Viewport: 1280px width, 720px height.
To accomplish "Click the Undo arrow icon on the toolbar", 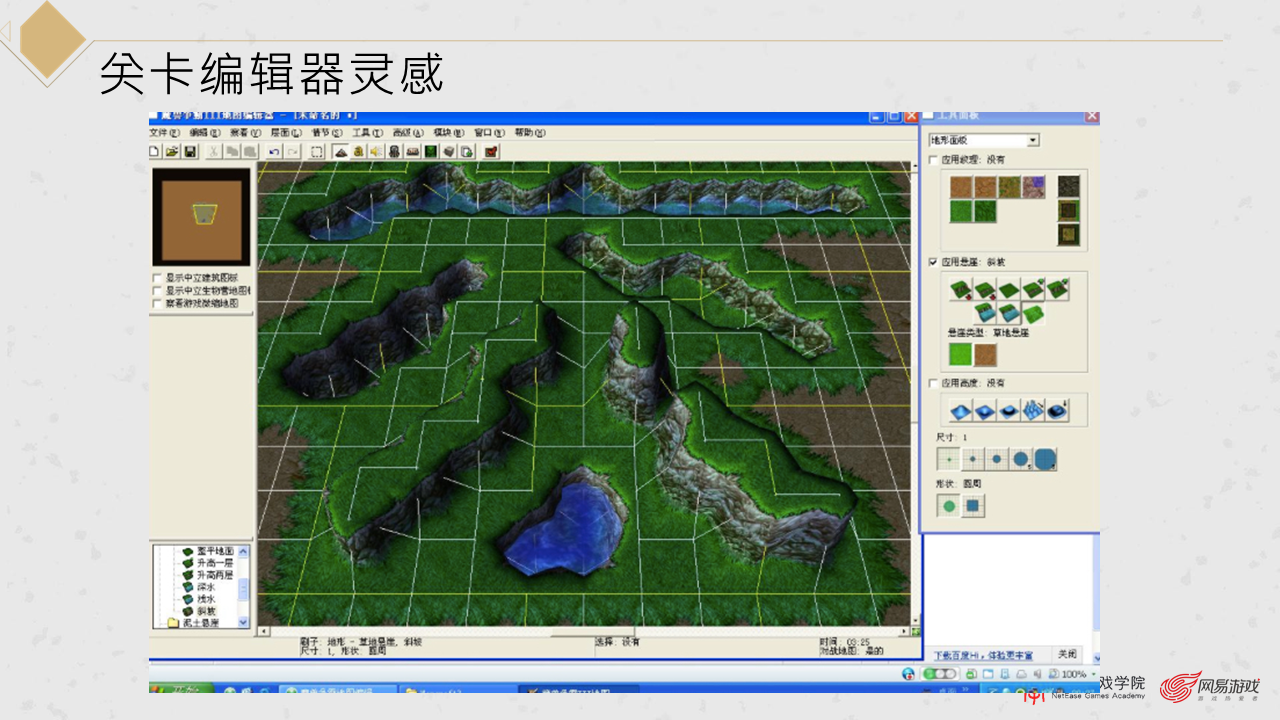I will point(274,150).
